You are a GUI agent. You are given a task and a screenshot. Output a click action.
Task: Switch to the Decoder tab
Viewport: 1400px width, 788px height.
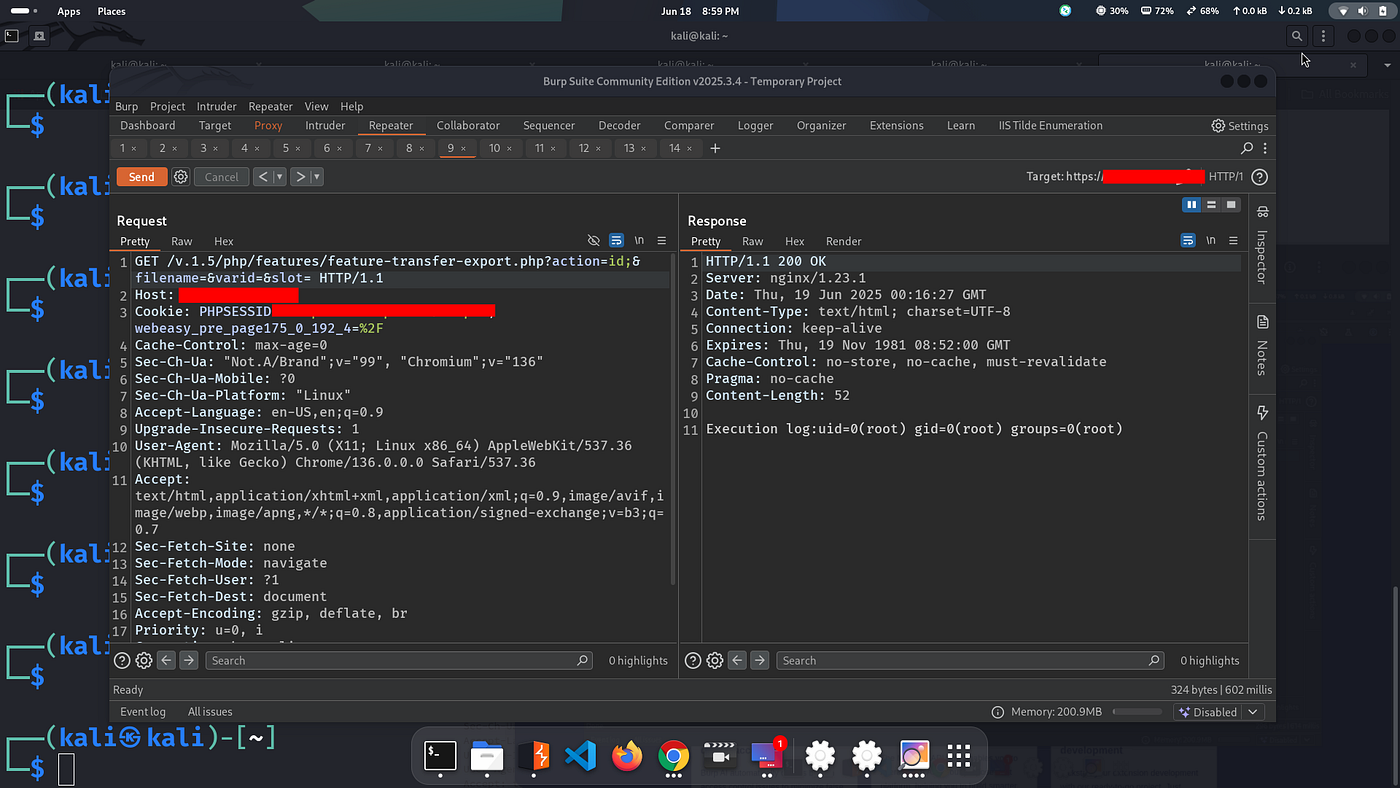pos(620,126)
